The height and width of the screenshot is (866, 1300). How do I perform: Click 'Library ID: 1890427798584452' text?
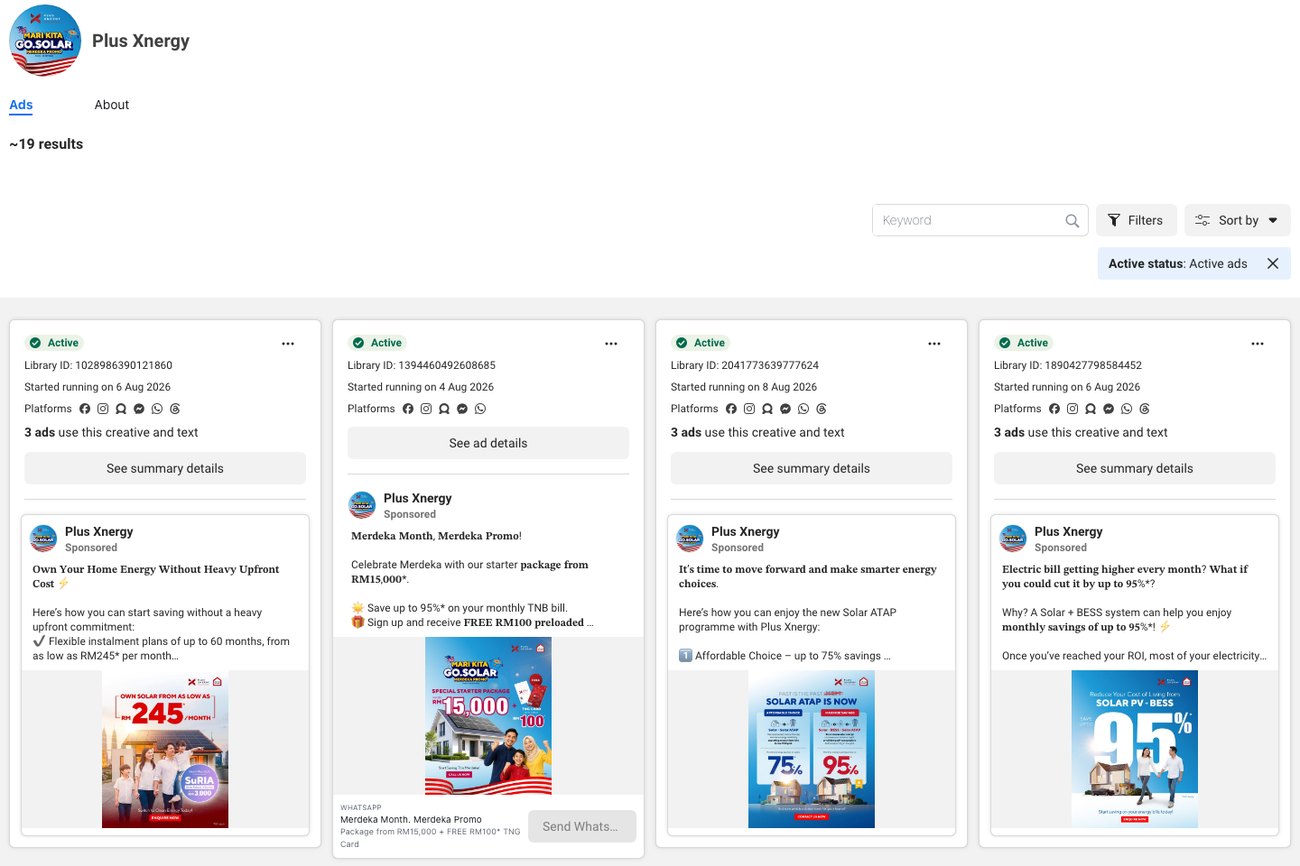click(x=1068, y=365)
